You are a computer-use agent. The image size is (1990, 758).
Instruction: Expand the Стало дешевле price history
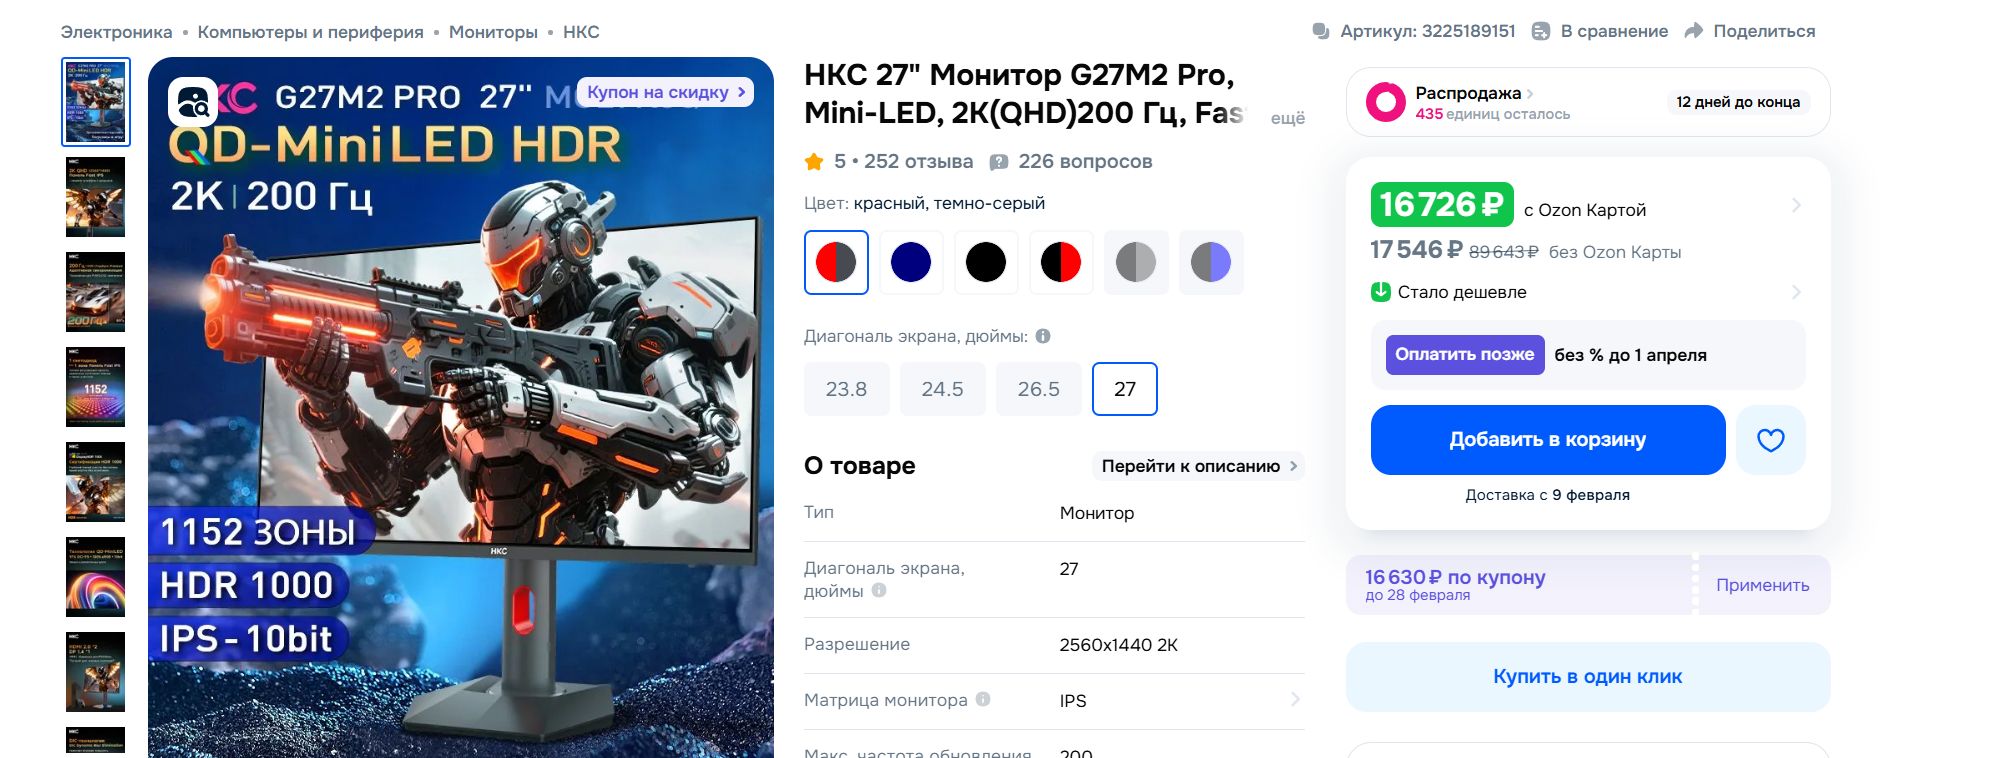(x=1796, y=292)
